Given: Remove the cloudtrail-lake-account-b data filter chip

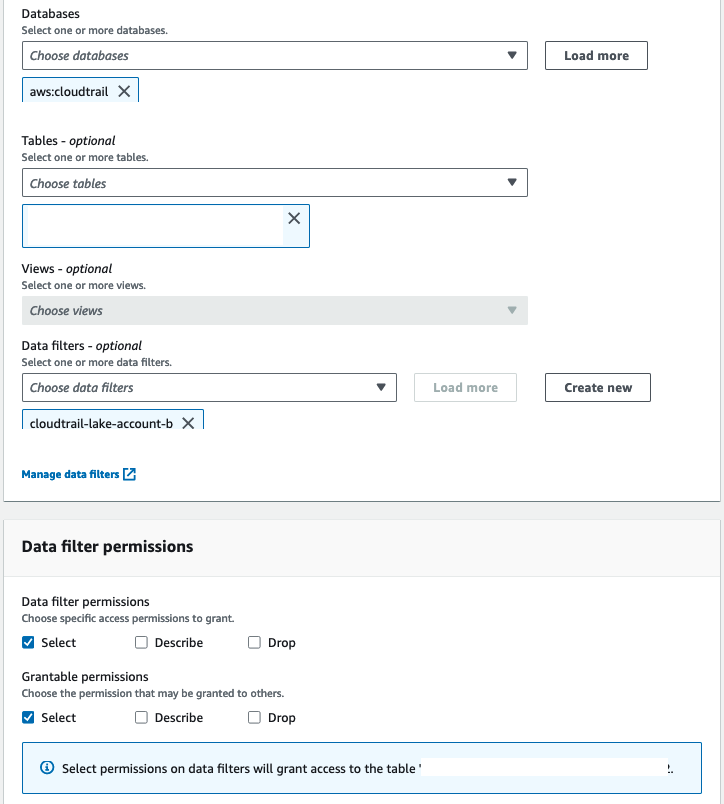Looking at the screenshot, I should pos(189,423).
